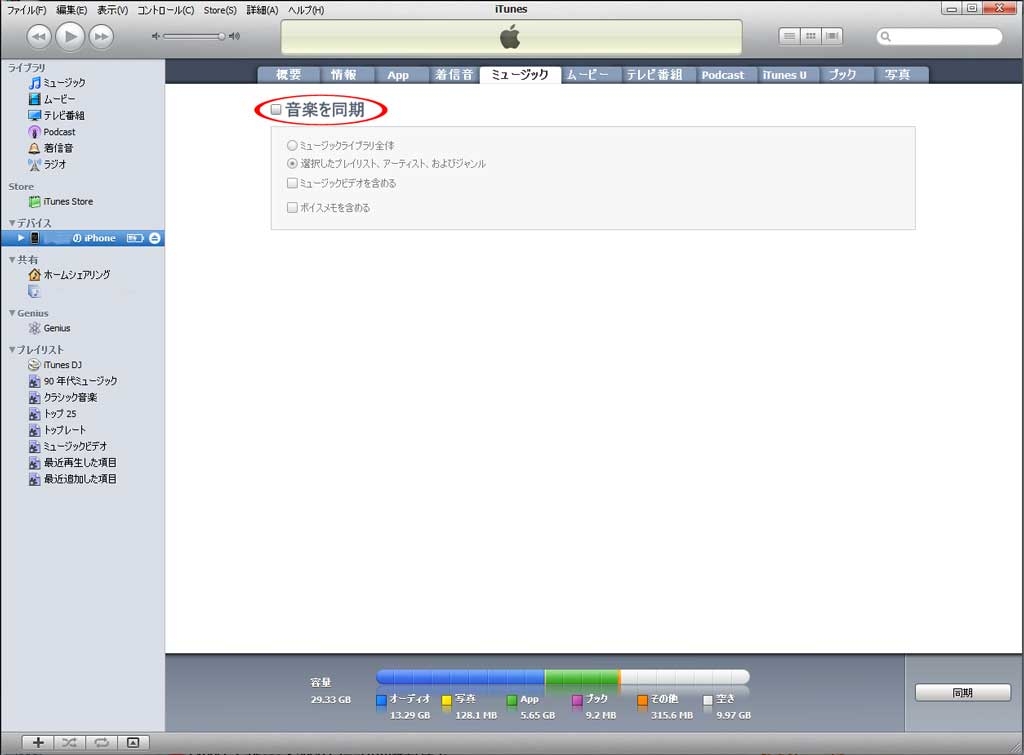Screen dimensions: 1024x755
Task: Toggle repeat at bottom bar
Action: pyautogui.click(x=101, y=742)
